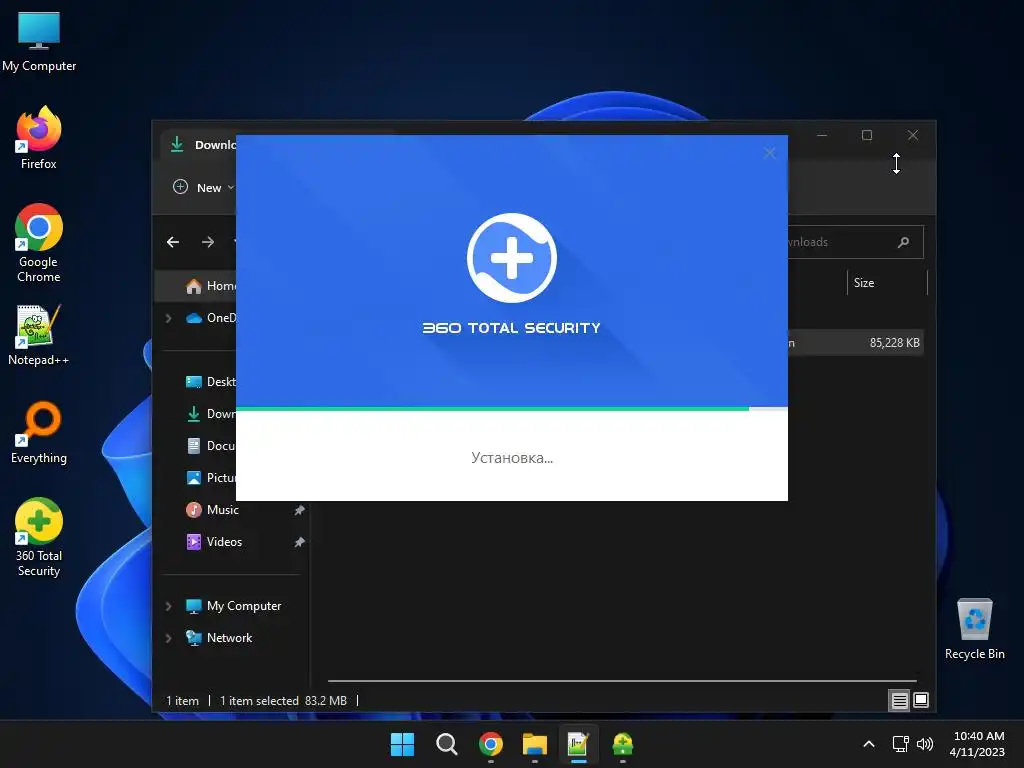Open the My Computer desktop icon

[x=39, y=42]
